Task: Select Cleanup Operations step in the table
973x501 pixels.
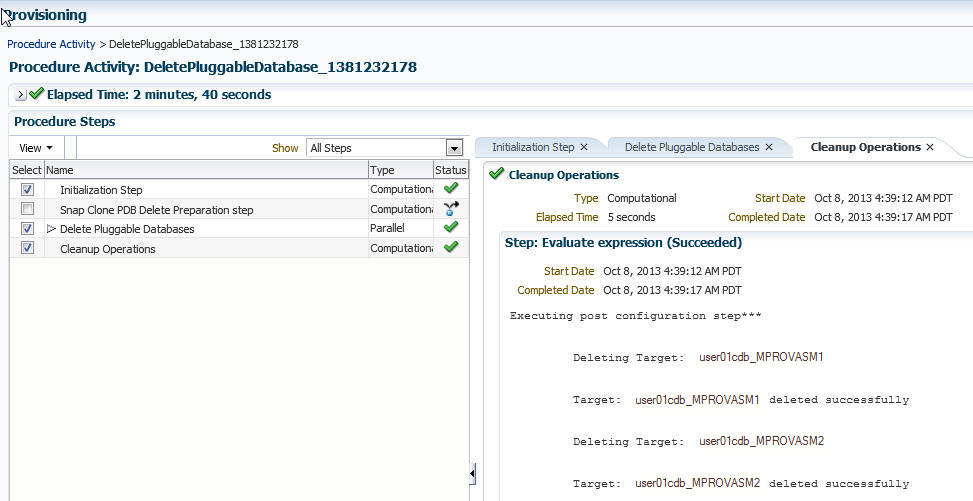Action: pyautogui.click(x=108, y=249)
